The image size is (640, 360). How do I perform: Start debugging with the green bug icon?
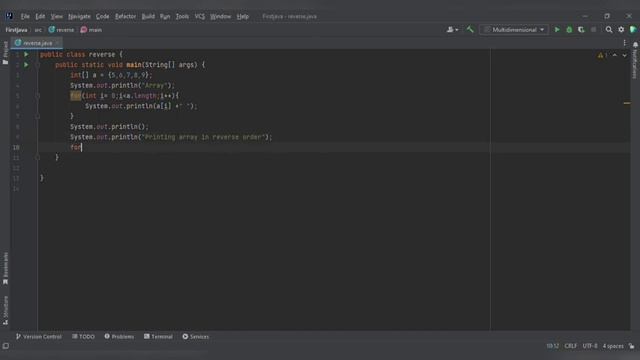click(569, 30)
